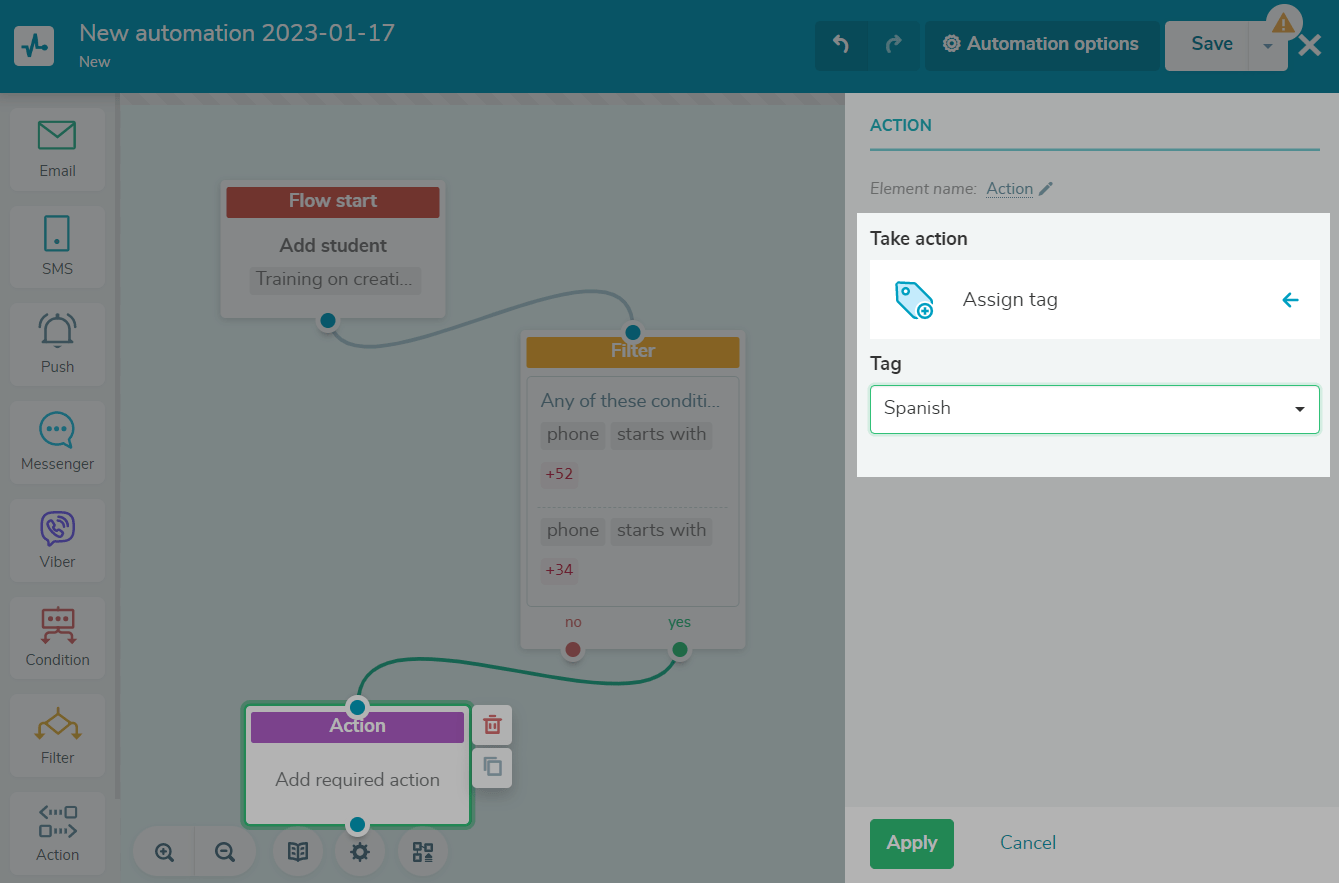Save the automation

(1208, 44)
